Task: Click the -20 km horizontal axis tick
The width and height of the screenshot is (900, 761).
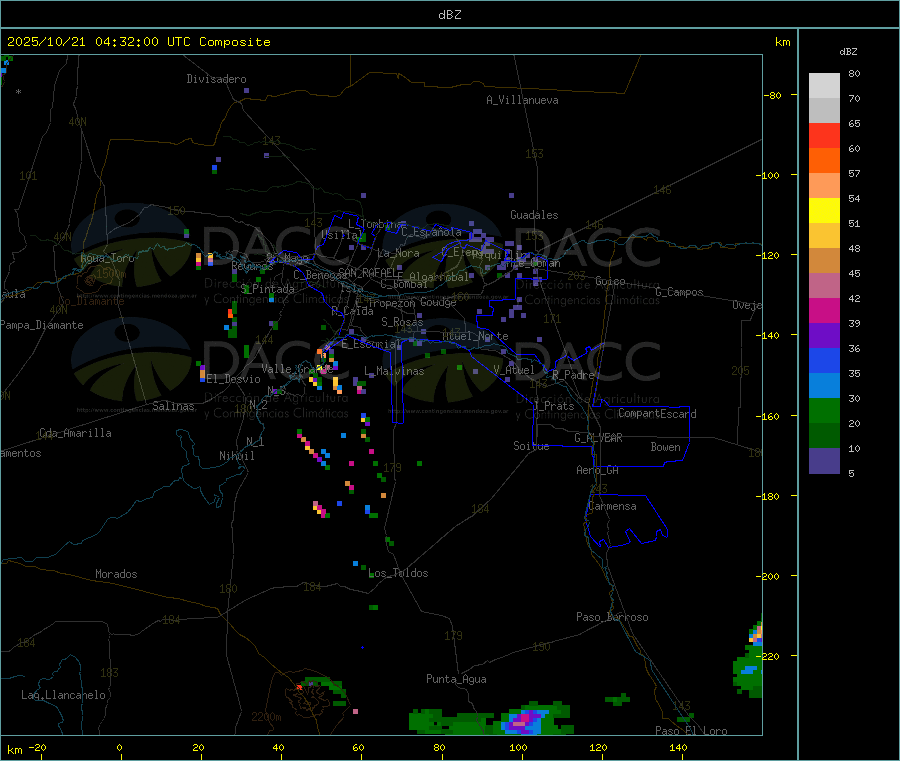Action: coord(37,747)
